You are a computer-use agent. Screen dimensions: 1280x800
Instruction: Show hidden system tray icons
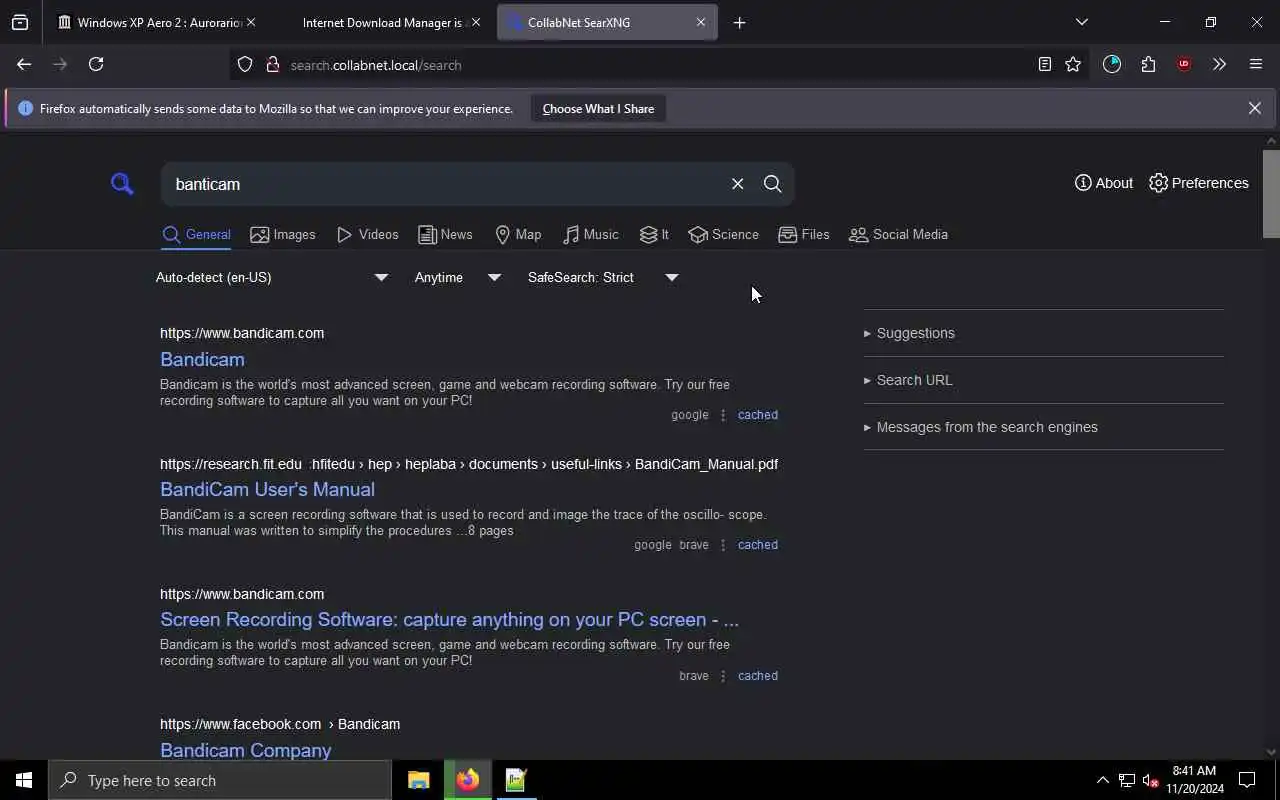[x=1102, y=780]
